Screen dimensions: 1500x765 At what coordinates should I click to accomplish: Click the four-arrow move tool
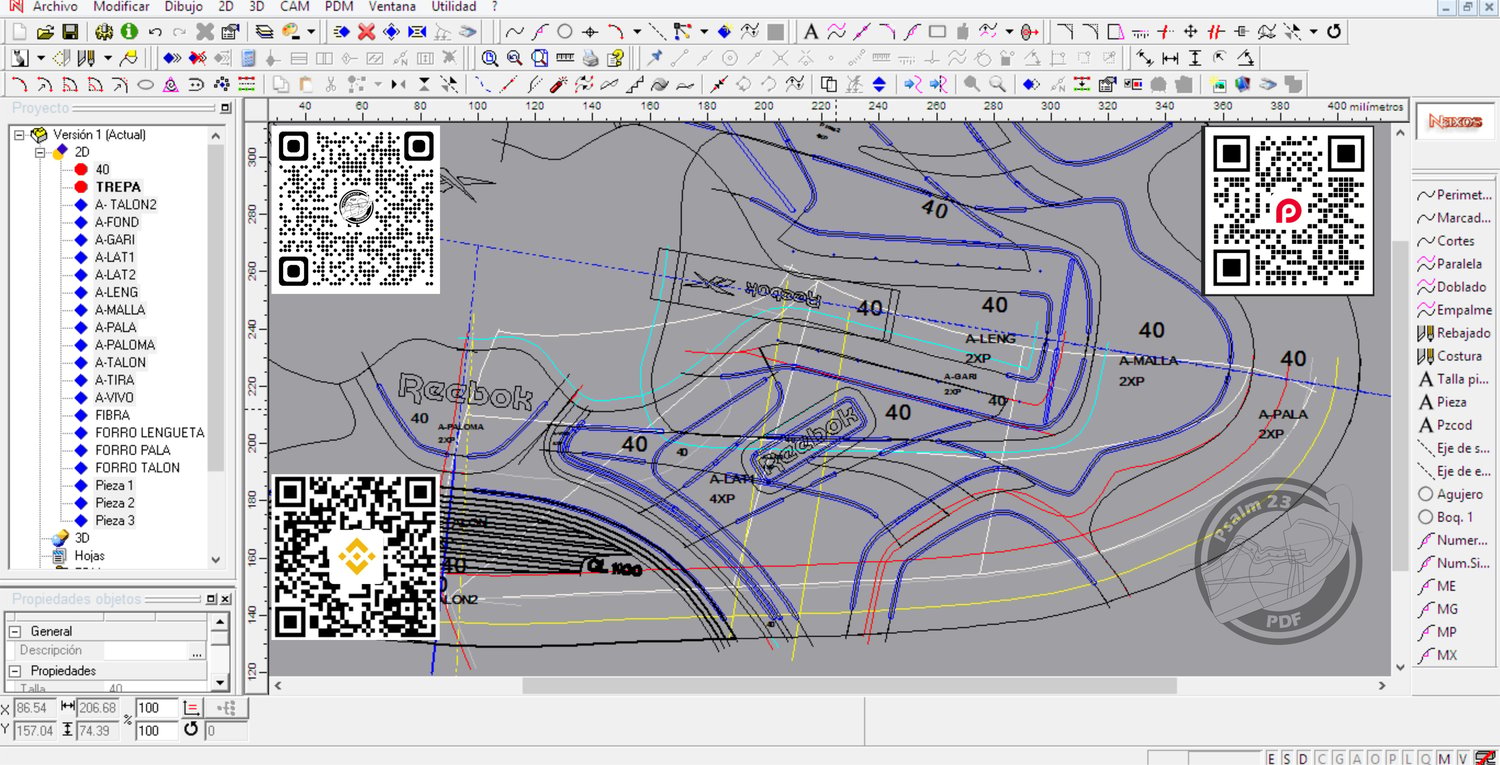click(x=1190, y=32)
